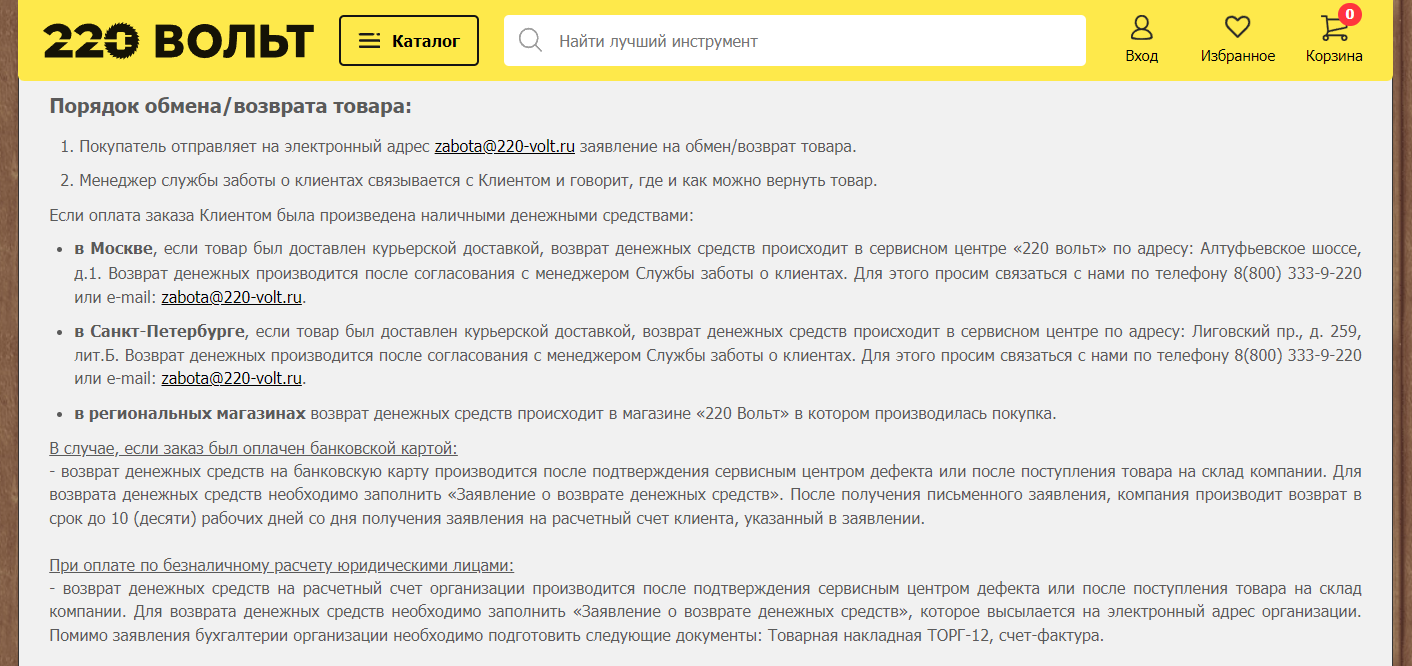Click the Вход label
The height and width of the screenshot is (666, 1412).
(1141, 56)
